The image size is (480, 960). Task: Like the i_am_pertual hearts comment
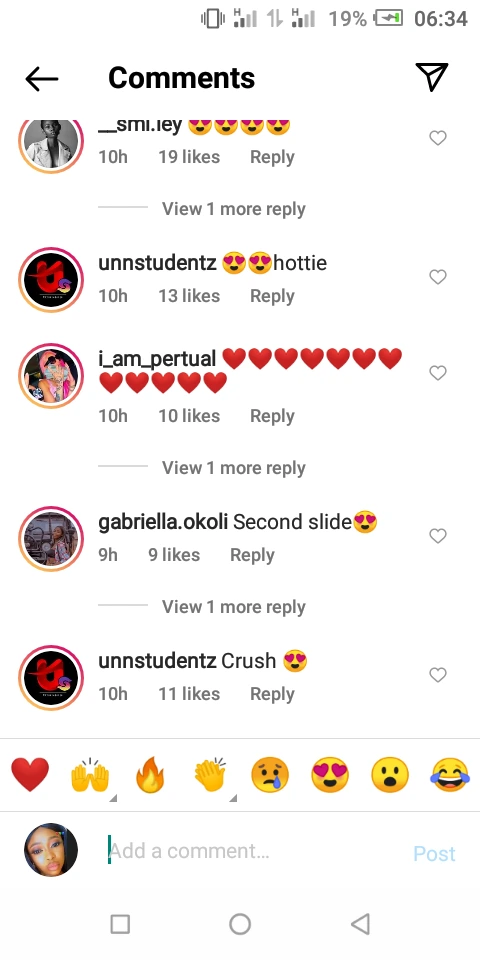tap(438, 372)
